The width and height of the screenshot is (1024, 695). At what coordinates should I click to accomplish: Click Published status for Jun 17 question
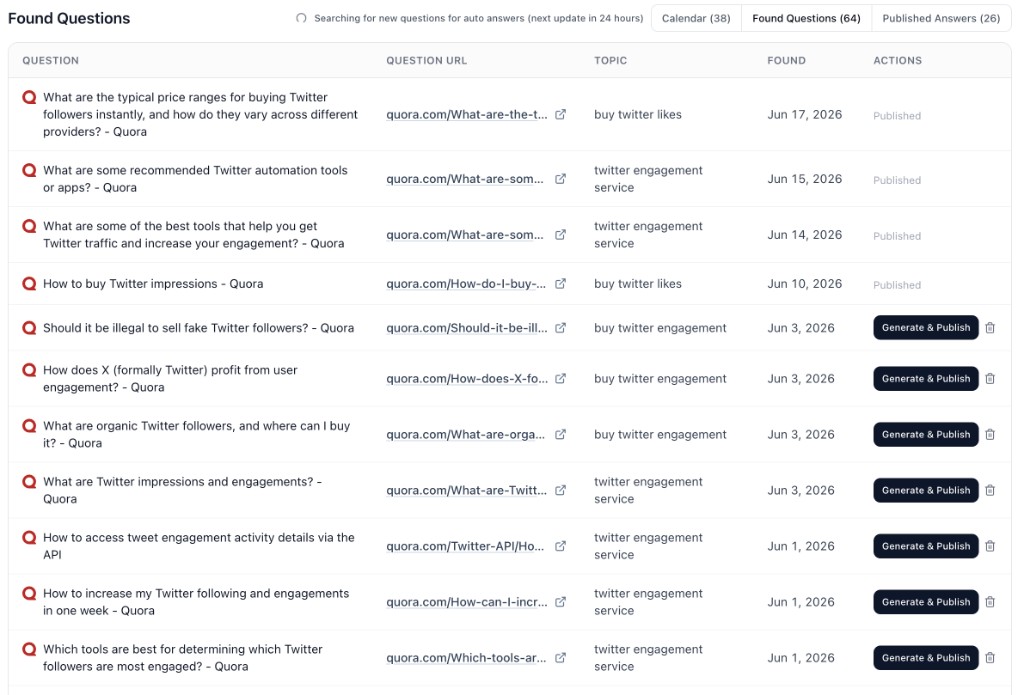[897, 116]
